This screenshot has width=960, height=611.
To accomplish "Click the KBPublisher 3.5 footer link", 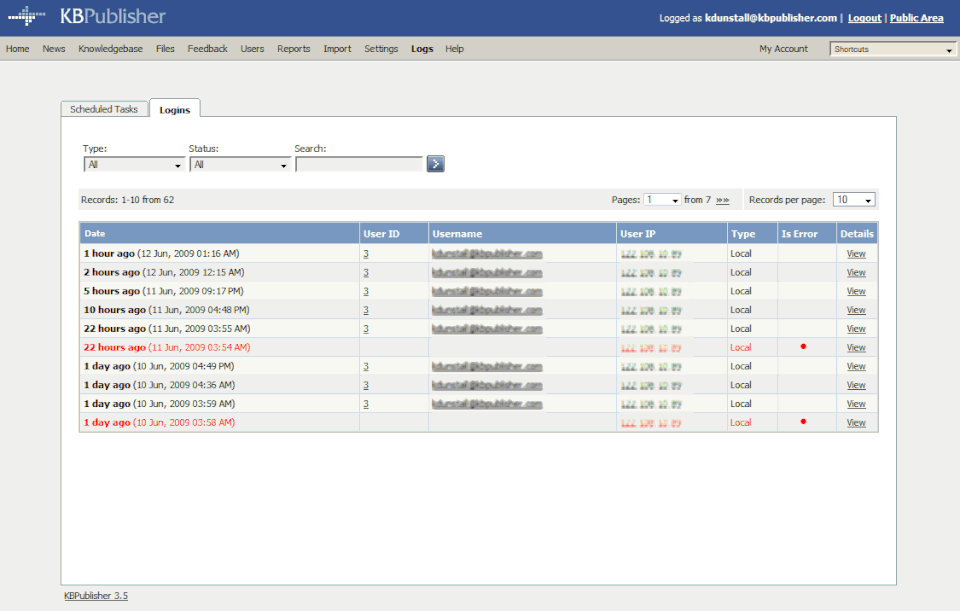I will click(96, 596).
